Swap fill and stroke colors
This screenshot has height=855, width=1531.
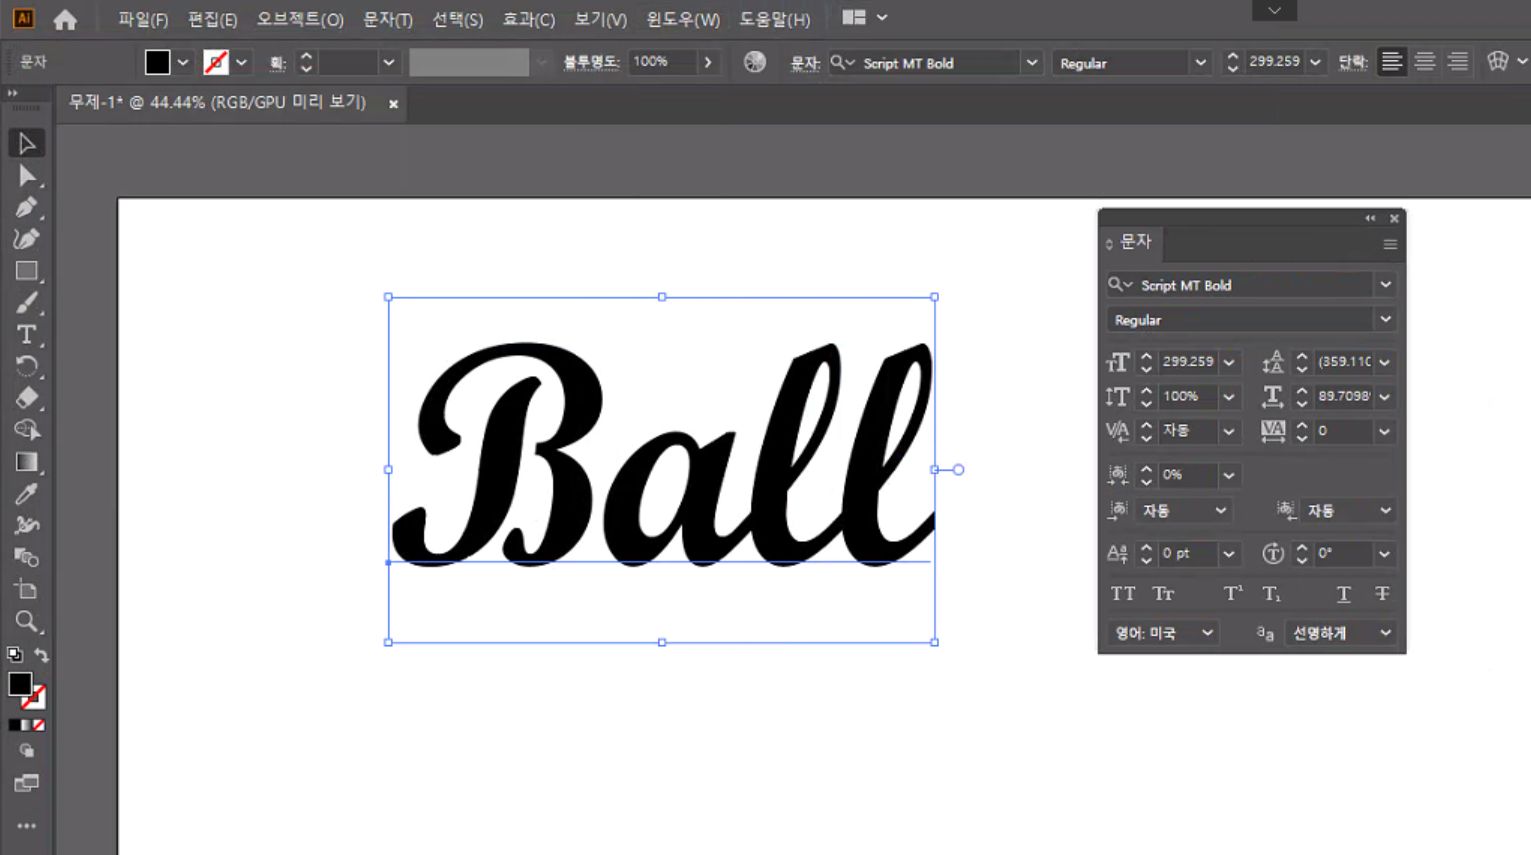pyautogui.click(x=41, y=655)
